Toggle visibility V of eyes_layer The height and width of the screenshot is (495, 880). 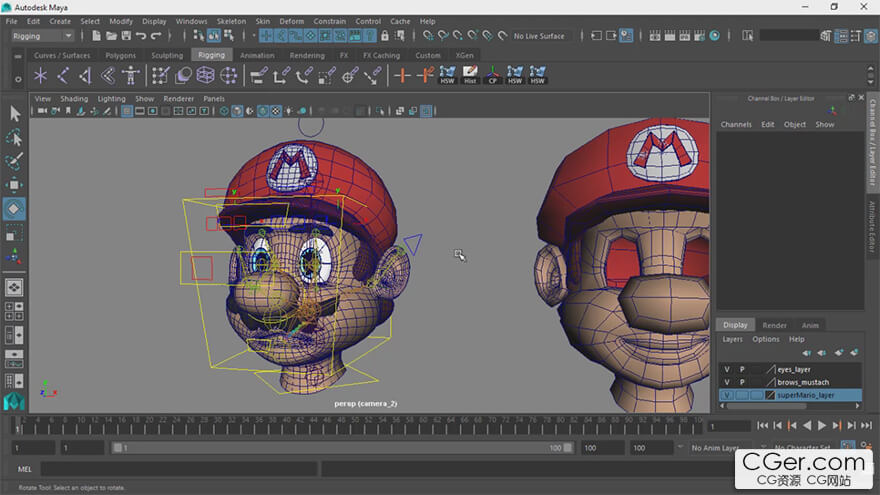727,369
